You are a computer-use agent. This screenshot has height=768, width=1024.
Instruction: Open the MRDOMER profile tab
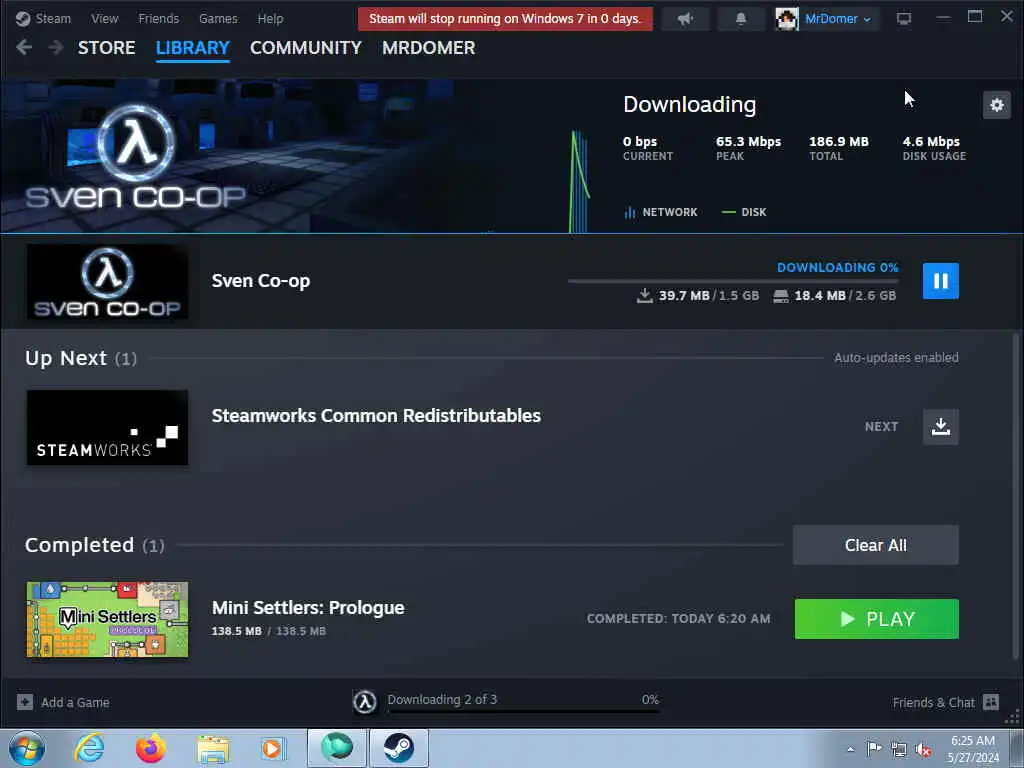point(428,48)
